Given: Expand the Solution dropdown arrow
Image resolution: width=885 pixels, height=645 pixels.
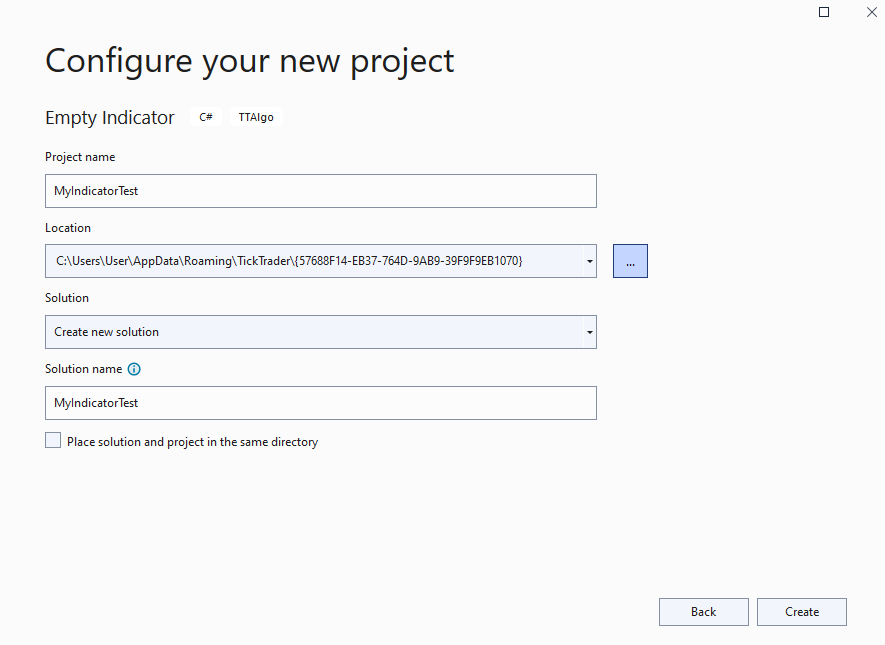Looking at the screenshot, I should click(x=589, y=332).
